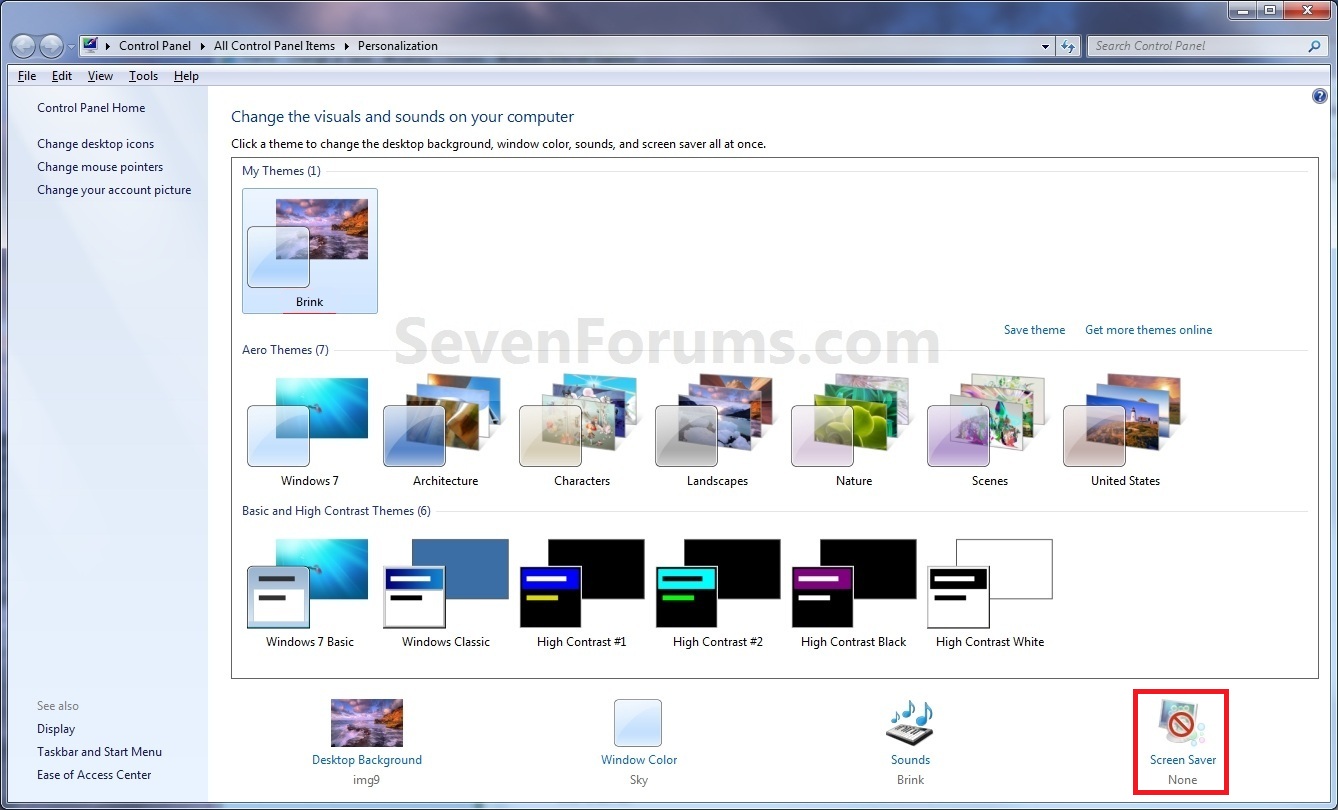Select the currently applied Brink theme

[309, 245]
